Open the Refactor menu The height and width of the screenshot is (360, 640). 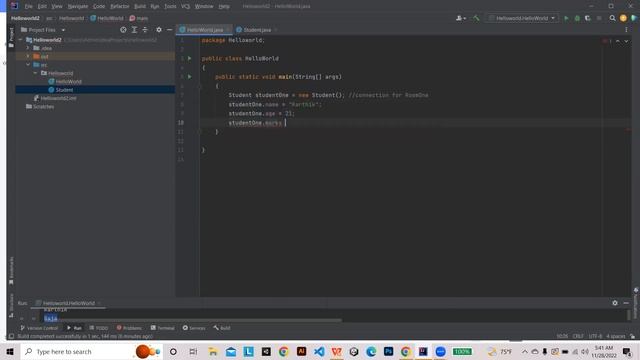tap(120, 7)
